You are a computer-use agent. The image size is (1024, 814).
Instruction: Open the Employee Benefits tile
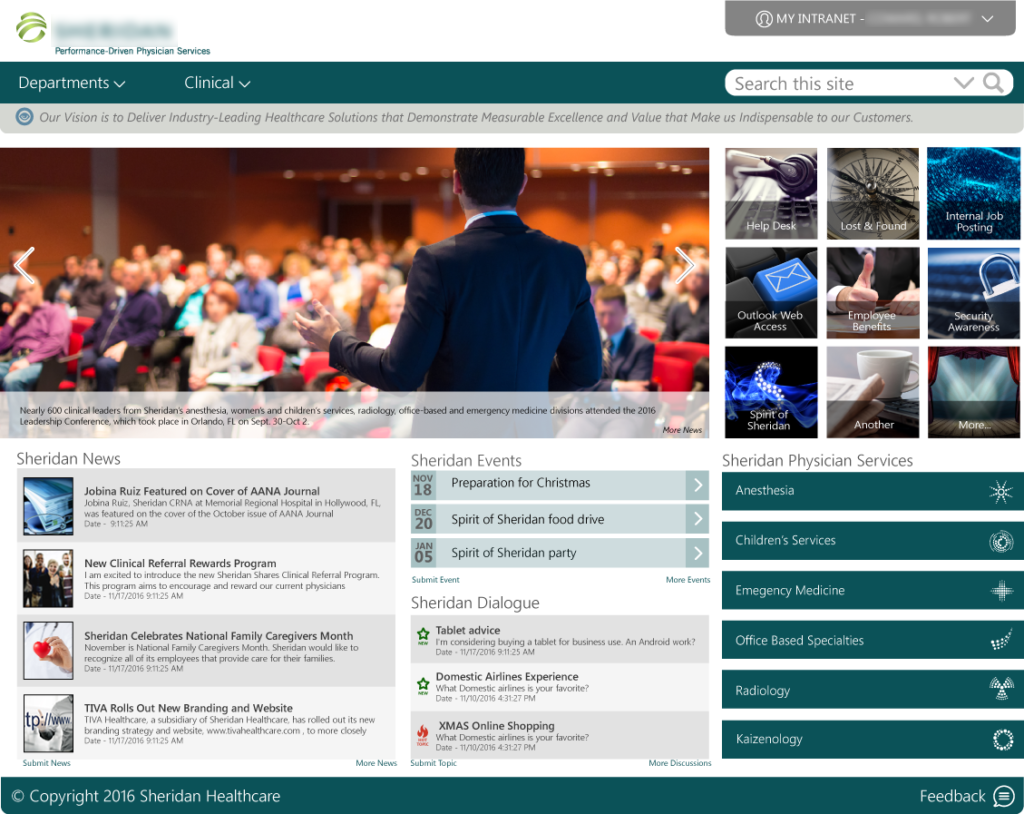872,293
